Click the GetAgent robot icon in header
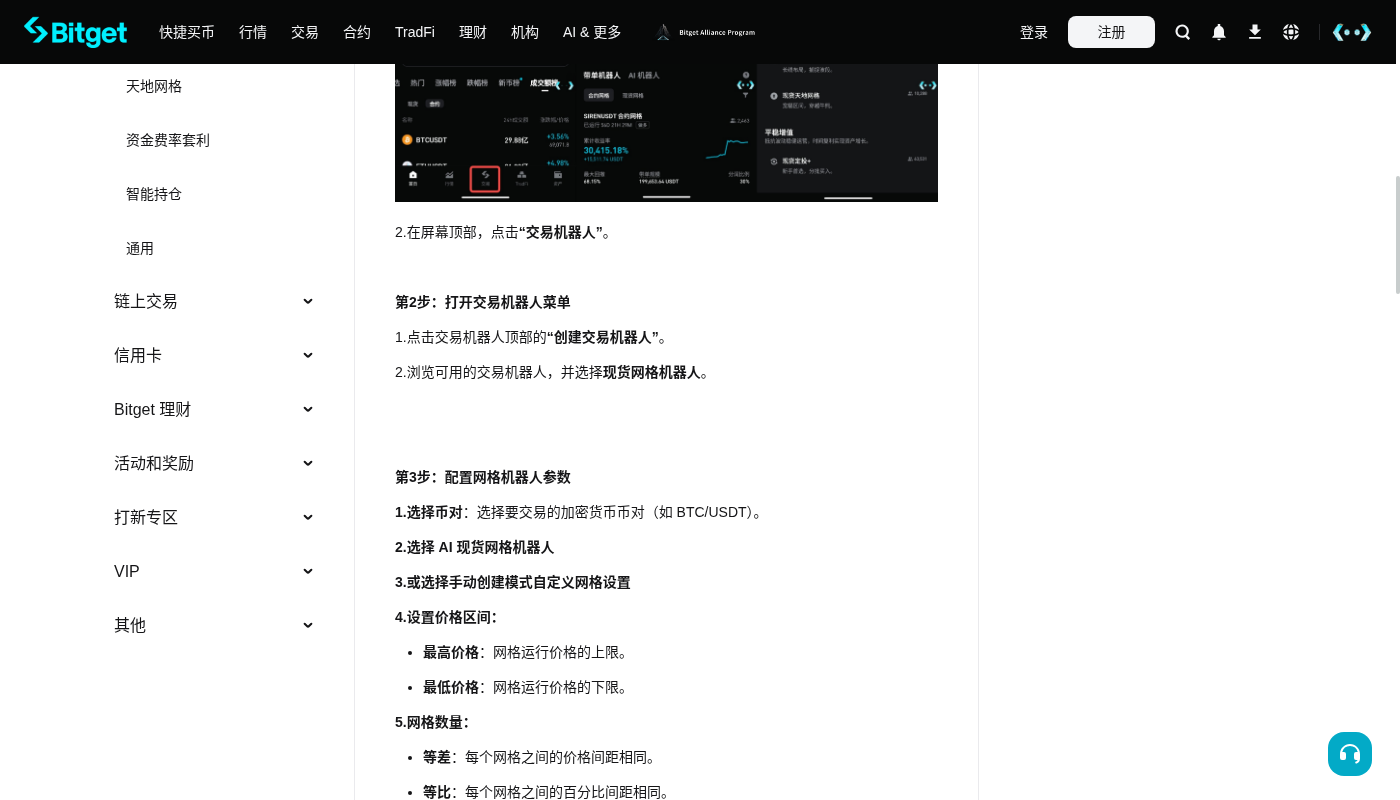The image size is (1400, 800). pyautogui.click(x=1352, y=32)
